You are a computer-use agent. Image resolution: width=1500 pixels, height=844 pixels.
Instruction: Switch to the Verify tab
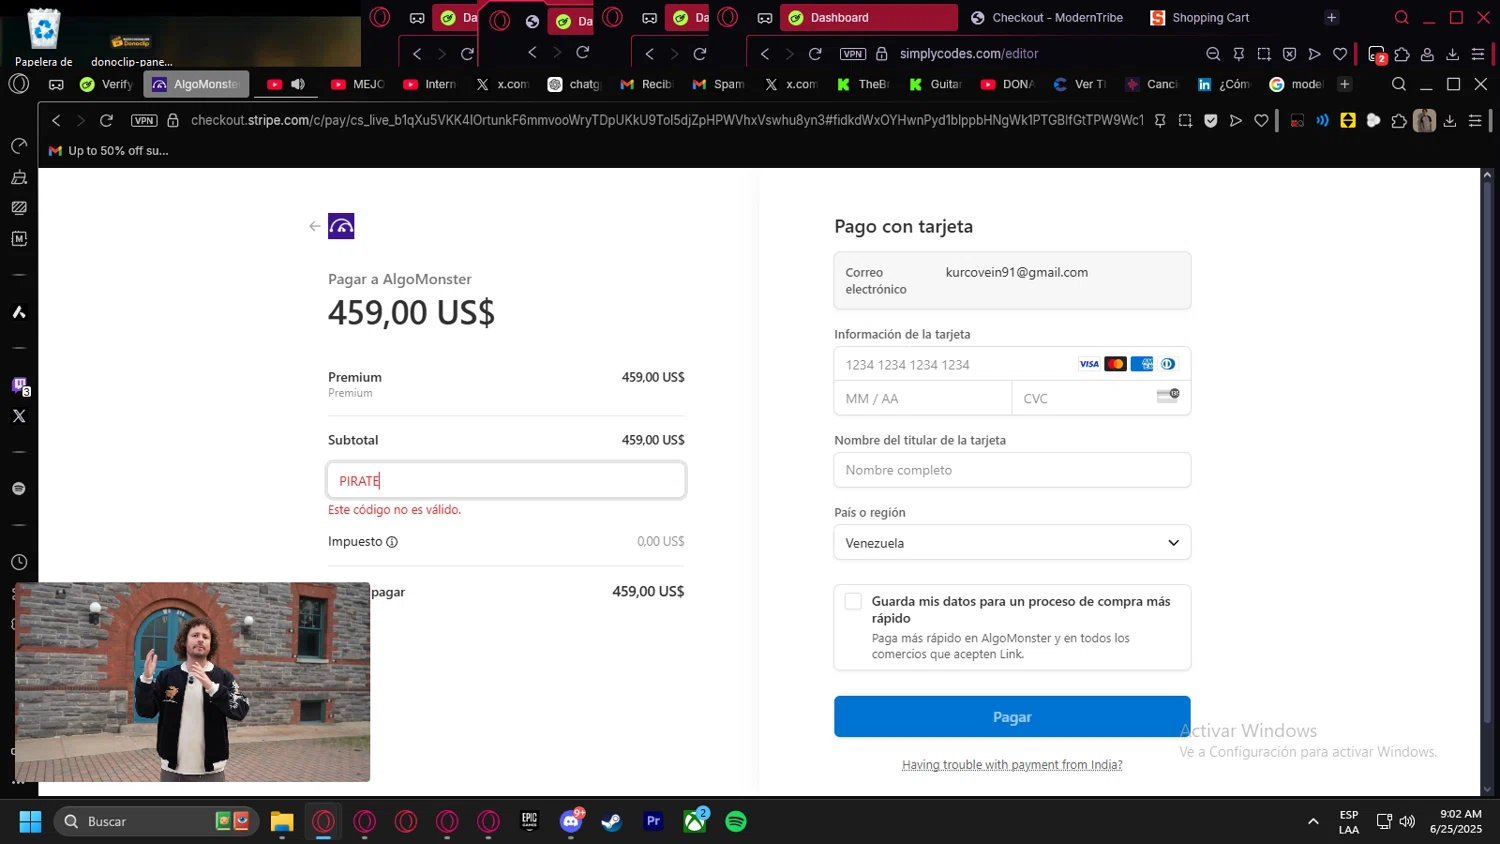click(107, 84)
